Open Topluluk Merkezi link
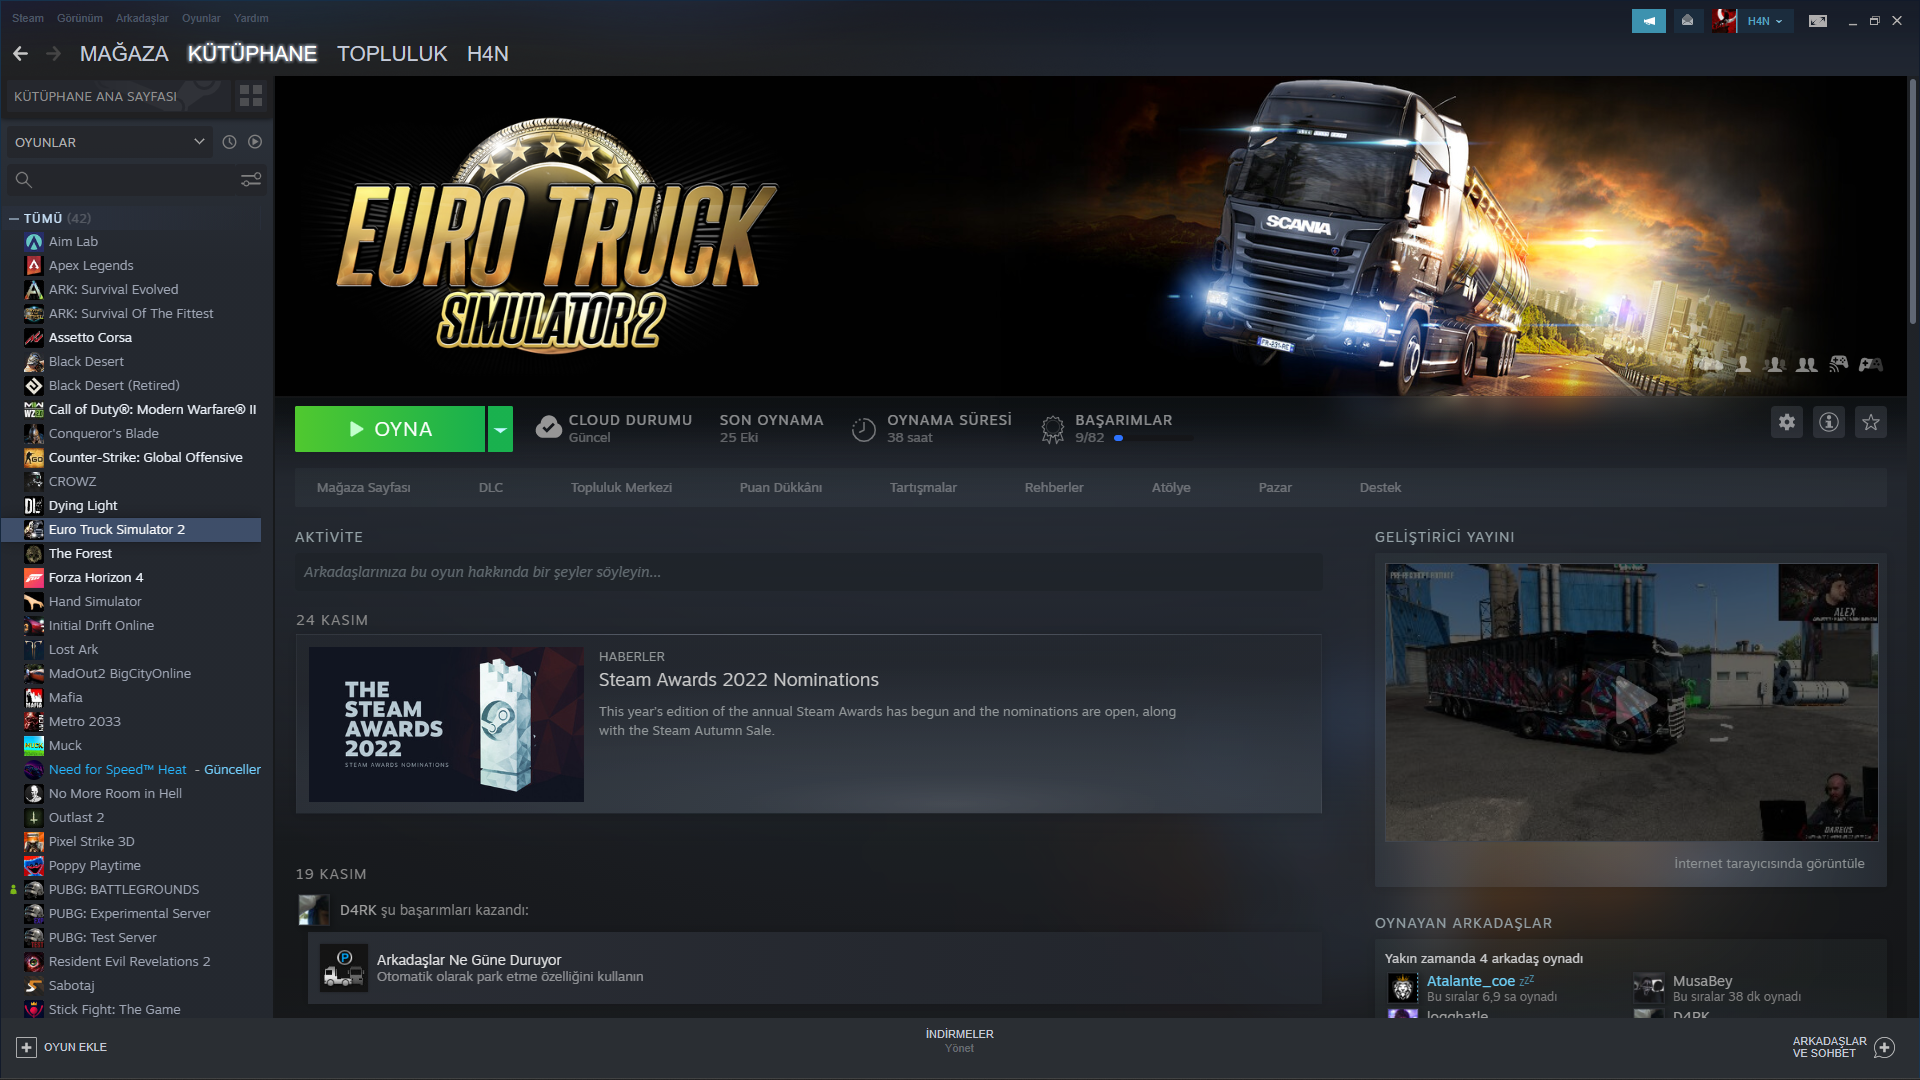Screen dimensions: 1920x1080 pos(621,488)
